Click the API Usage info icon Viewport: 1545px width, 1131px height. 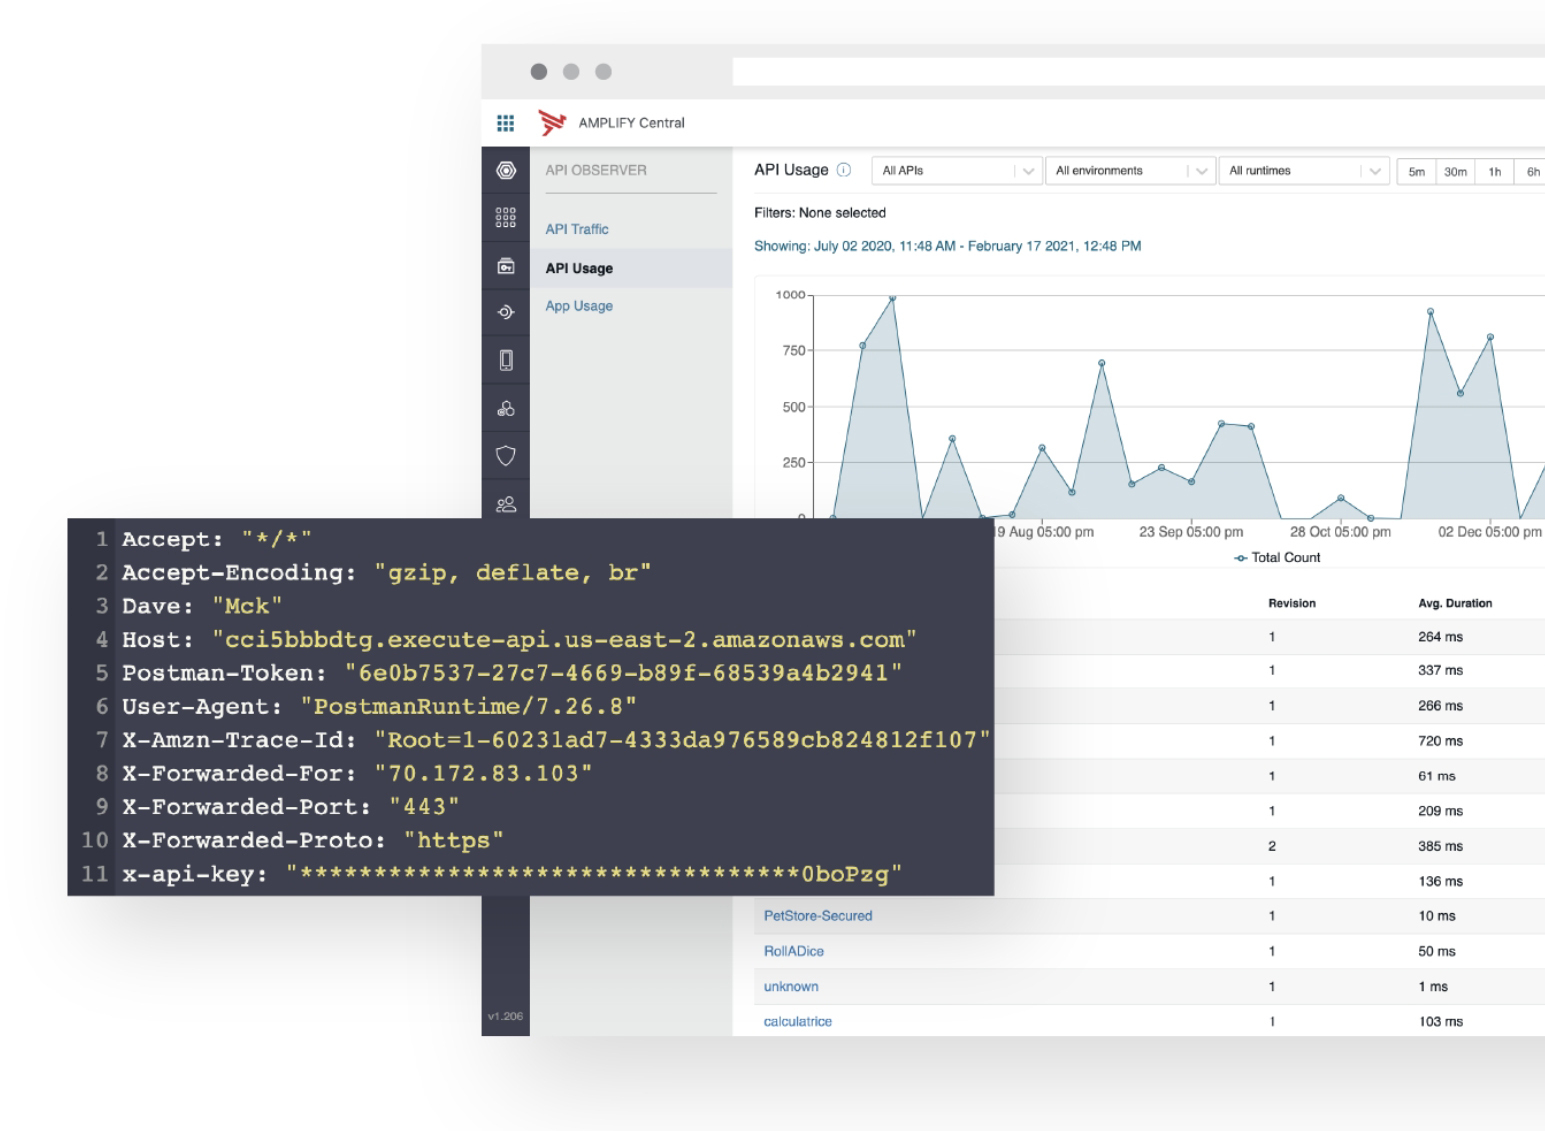click(844, 170)
